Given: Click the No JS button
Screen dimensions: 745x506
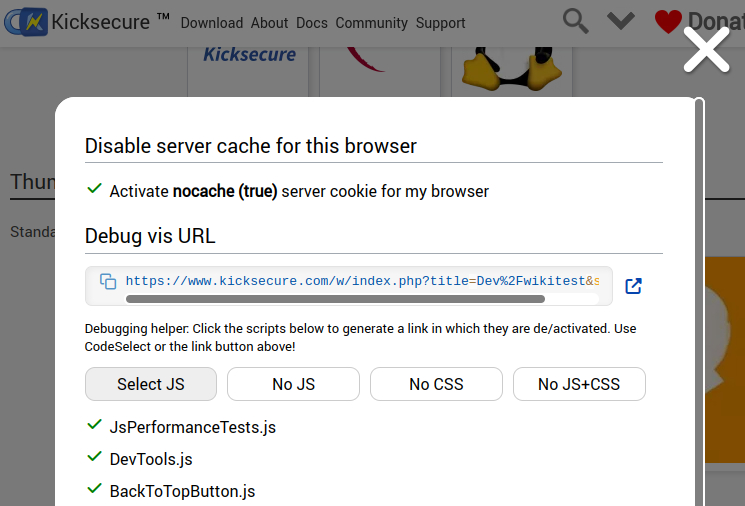Looking at the screenshot, I should click(x=293, y=384).
